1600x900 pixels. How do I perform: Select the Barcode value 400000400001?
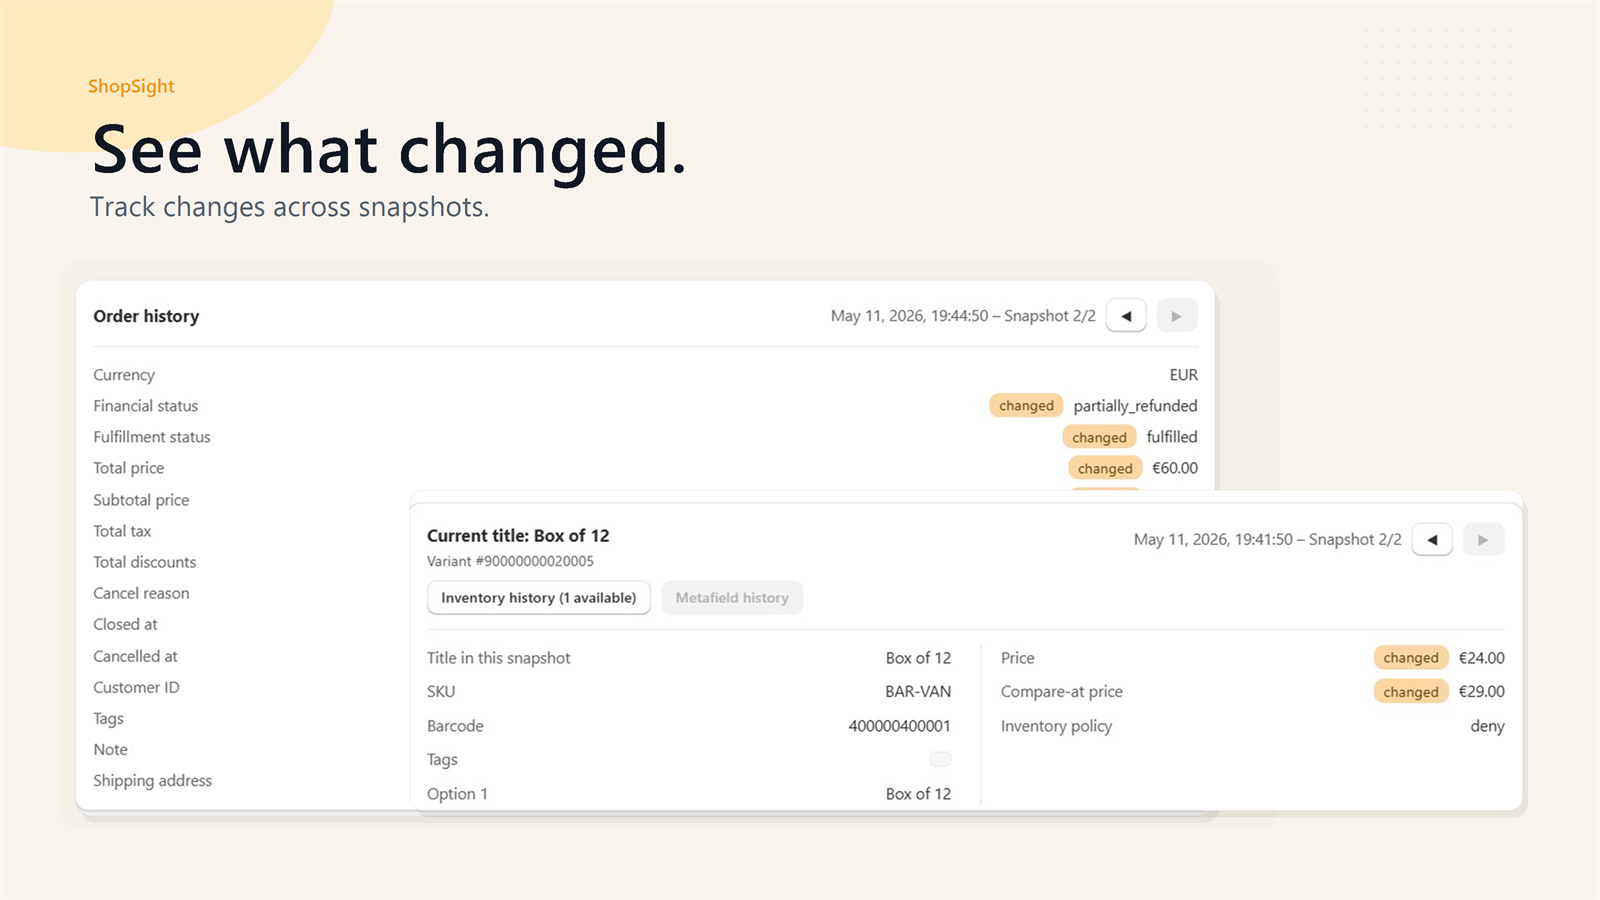point(899,726)
